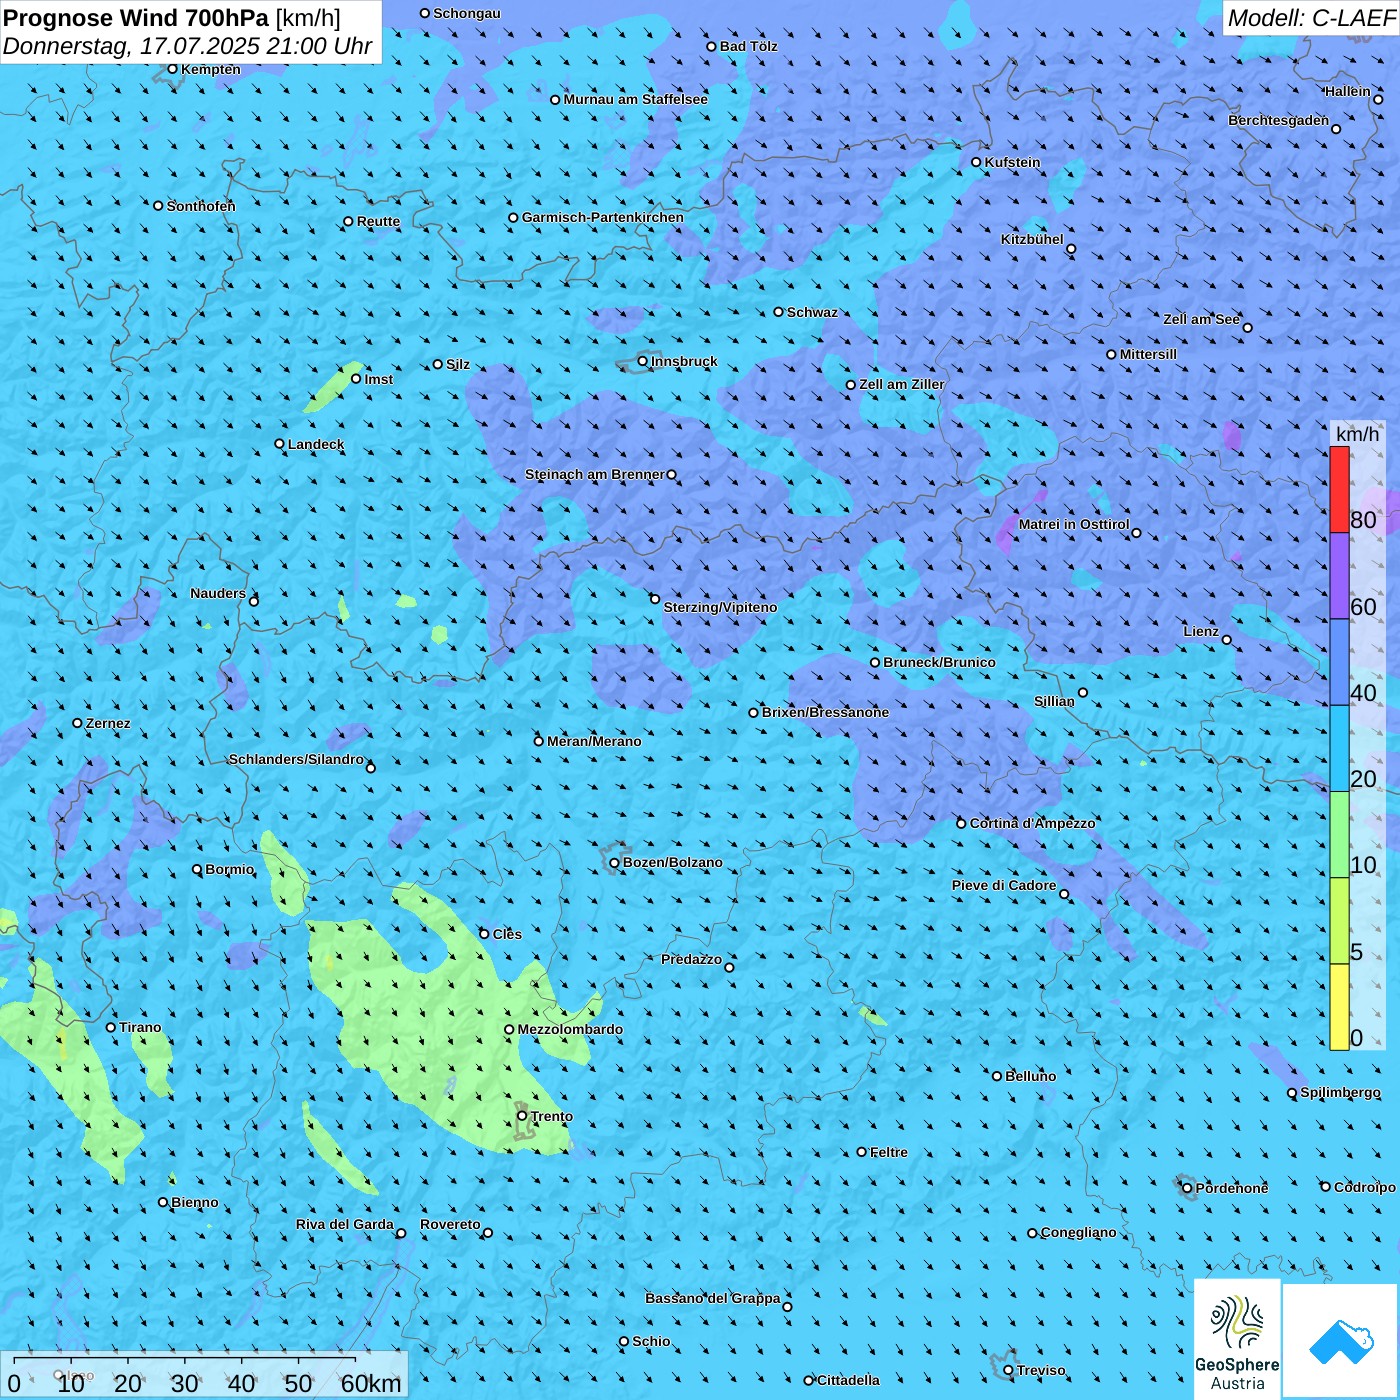
Task: Click the red 80 km/h legend color
Action: click(x=1339, y=489)
